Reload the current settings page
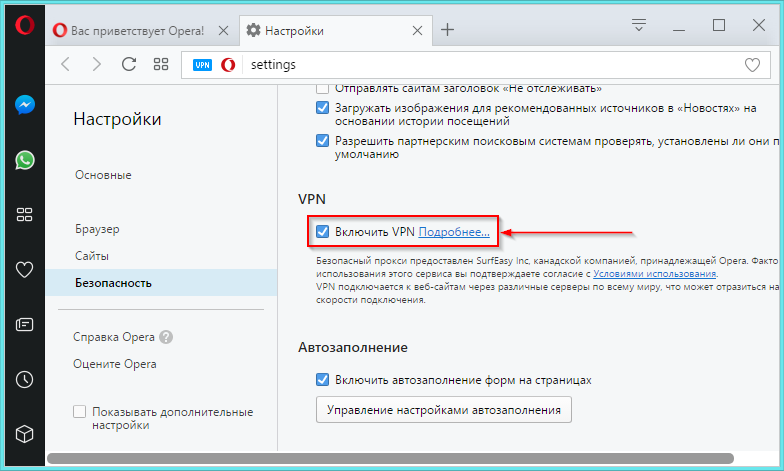 click(129, 64)
